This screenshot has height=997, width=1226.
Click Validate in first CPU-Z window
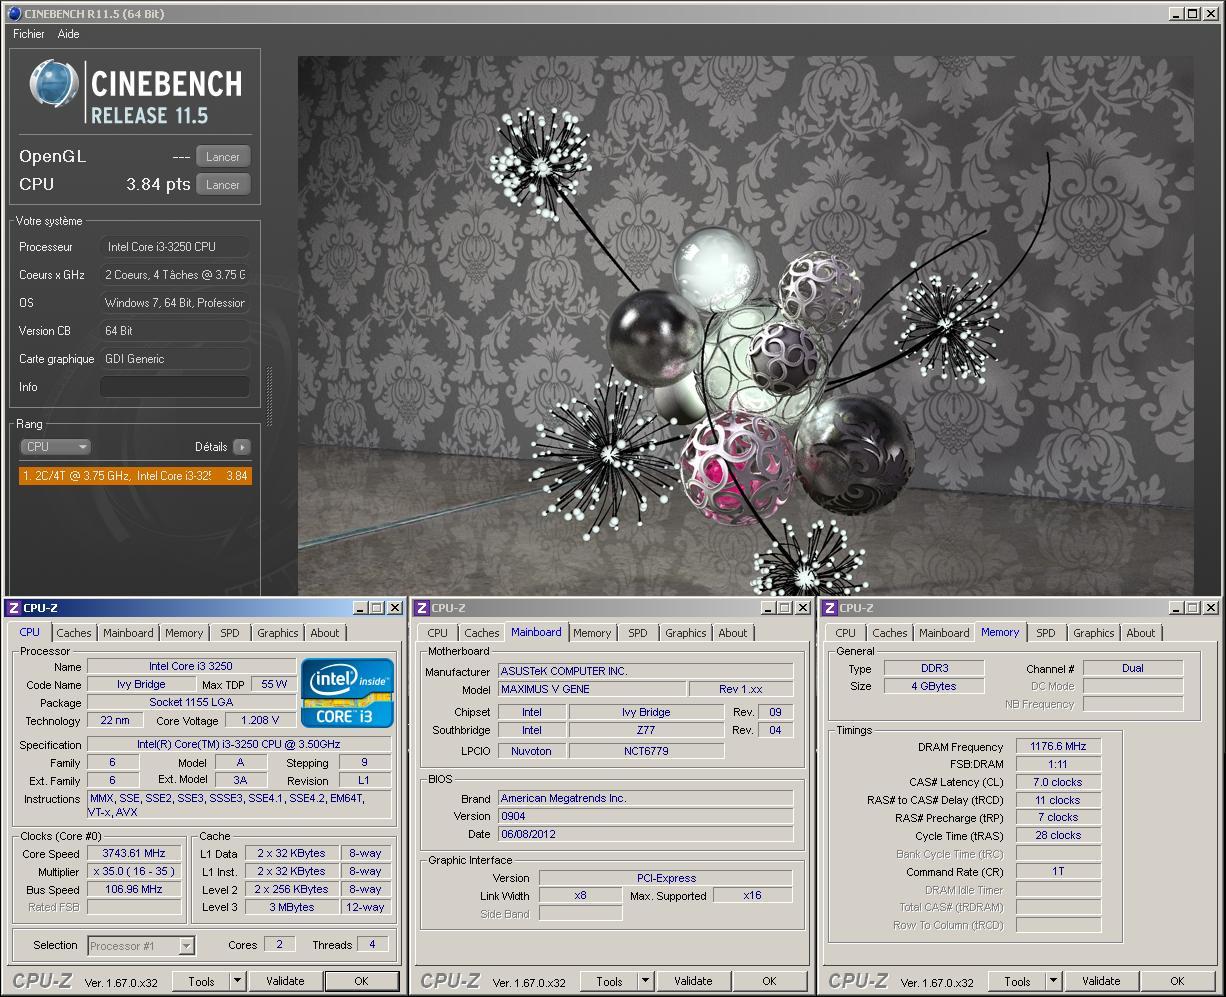point(285,981)
